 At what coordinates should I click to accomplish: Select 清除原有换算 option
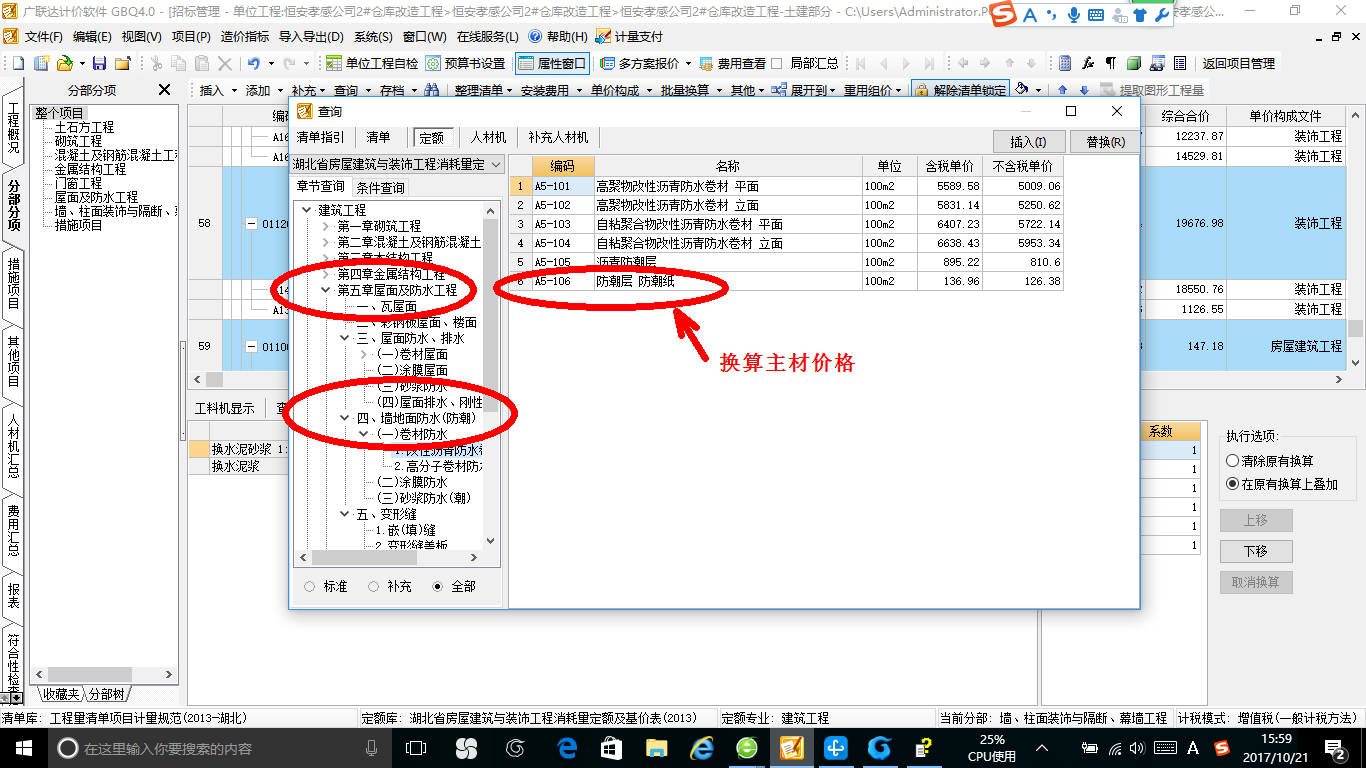point(1232,461)
